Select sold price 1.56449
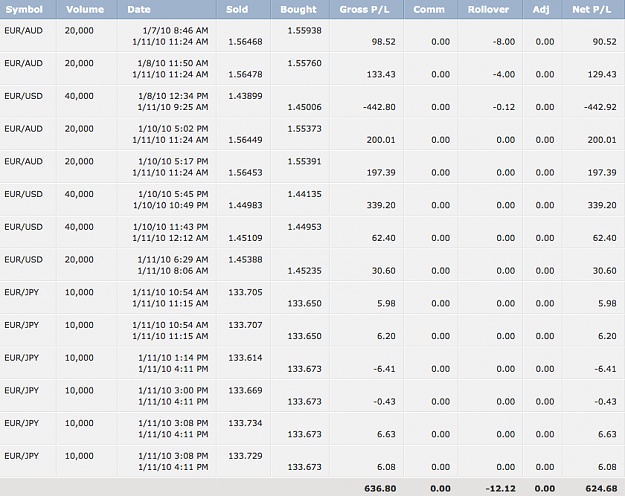Screen dimensions: 625x496 245,140
